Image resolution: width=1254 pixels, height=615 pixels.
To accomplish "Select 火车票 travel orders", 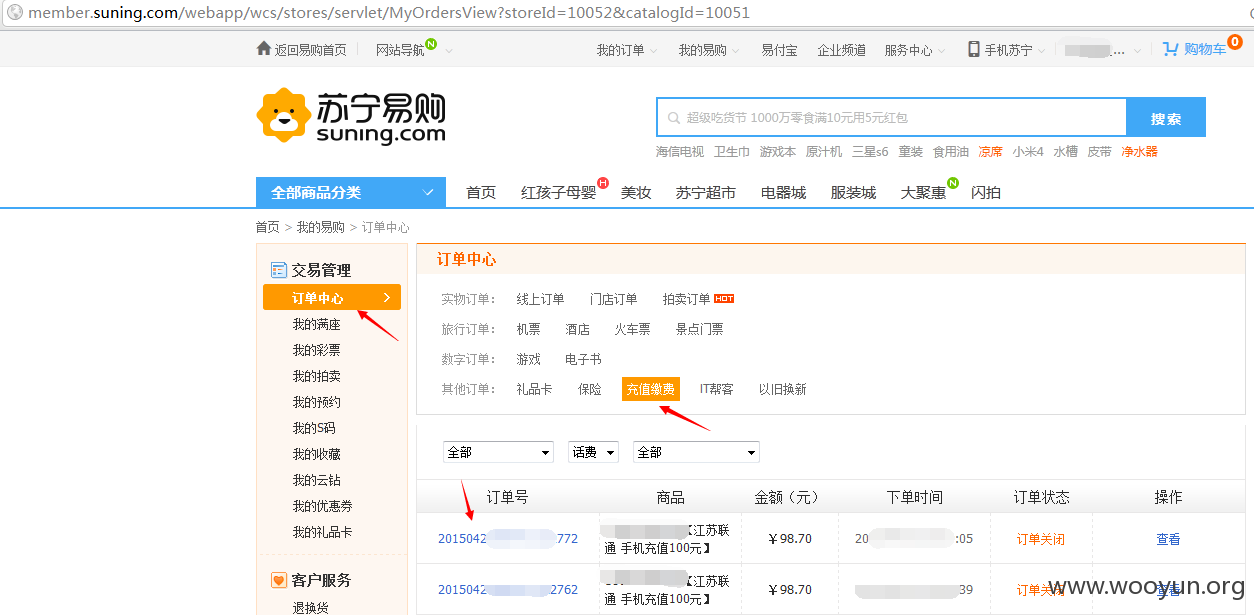I will (x=632, y=329).
